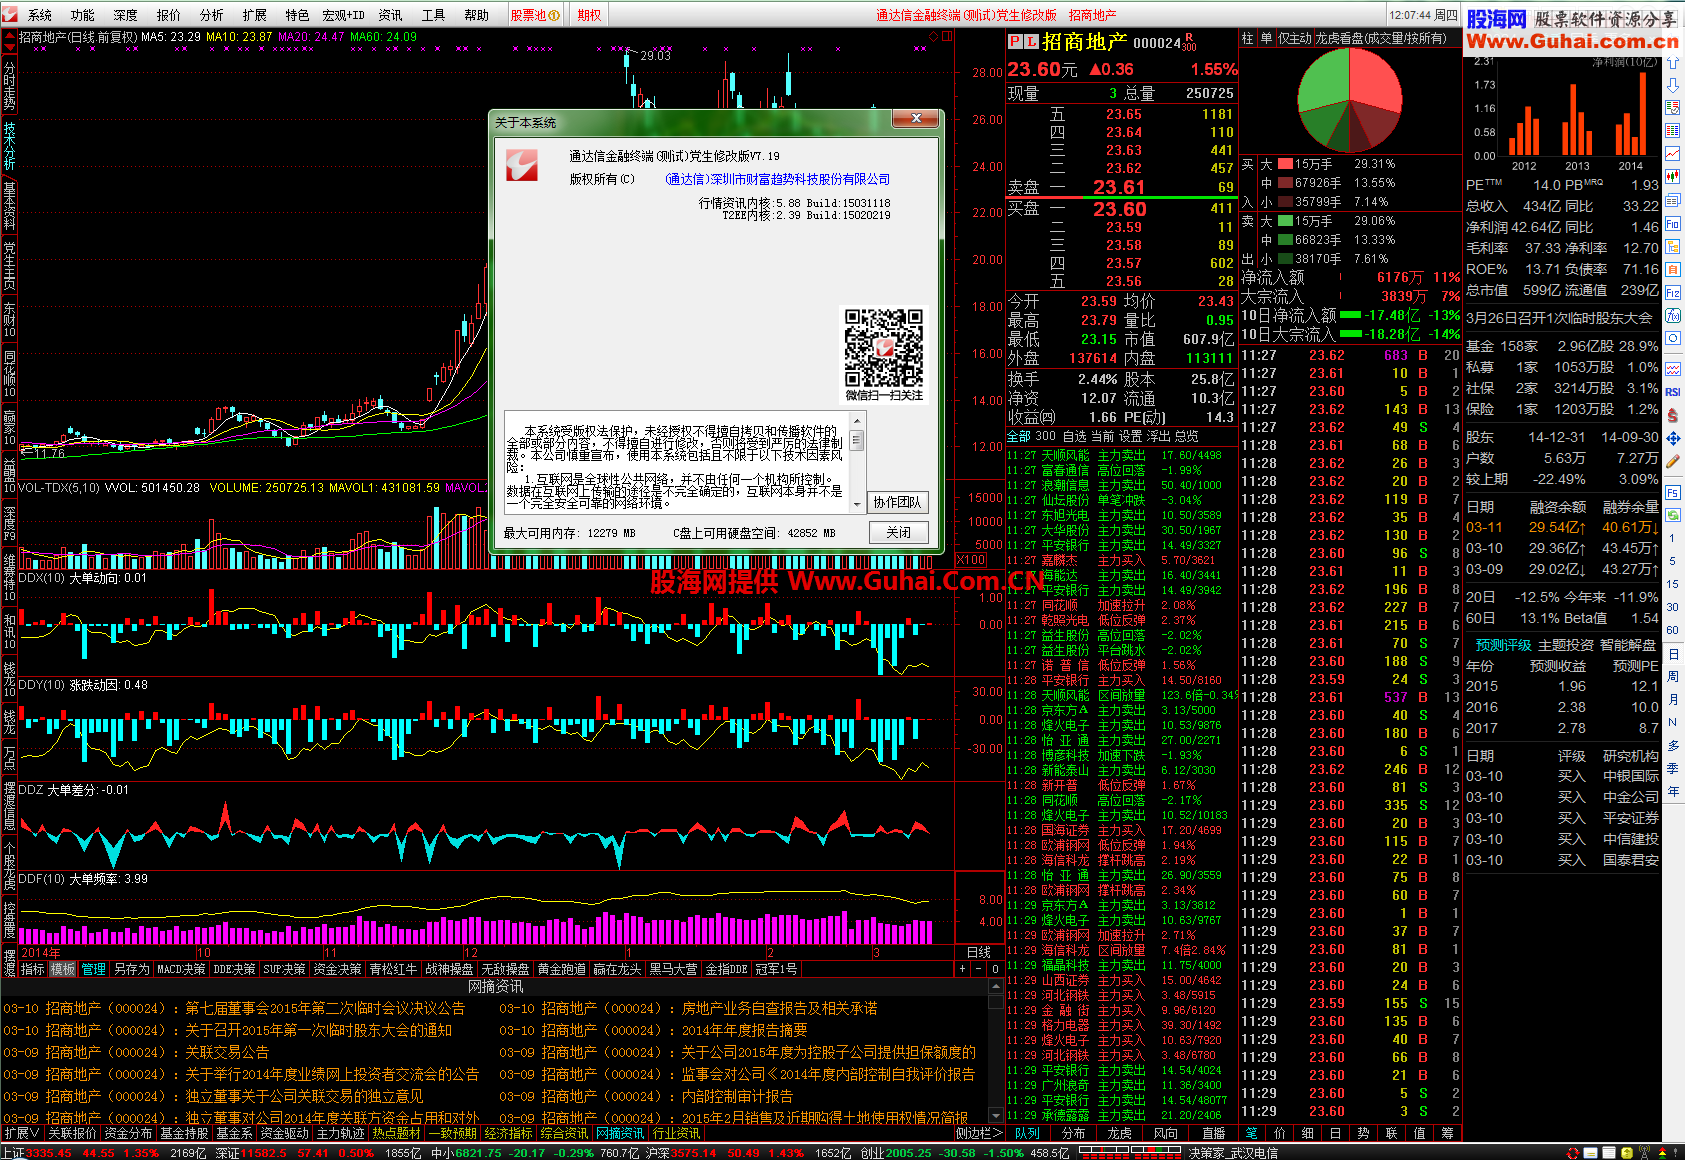Toggle the 仅主动 filter in order panel header
1685x1160 pixels.
tap(1294, 38)
